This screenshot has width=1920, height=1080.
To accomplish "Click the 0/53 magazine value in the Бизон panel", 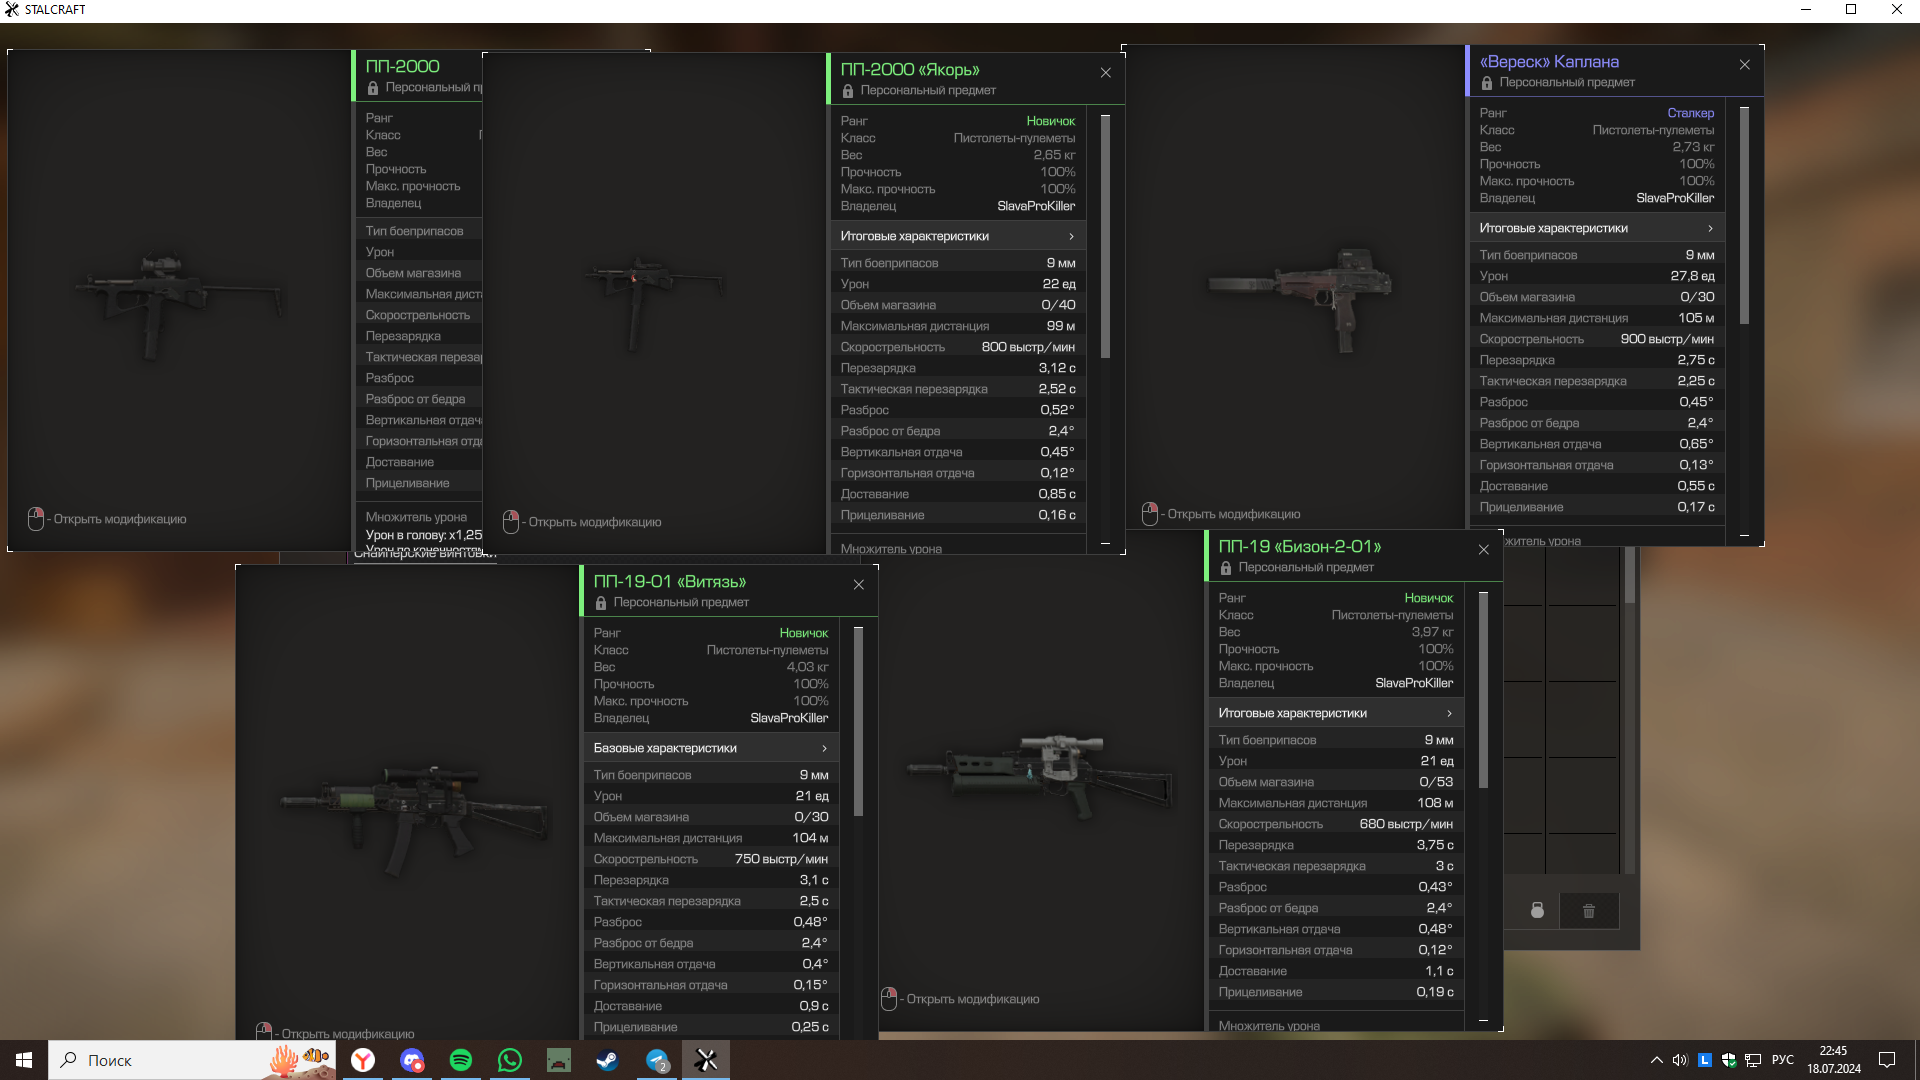I will click(x=1436, y=782).
